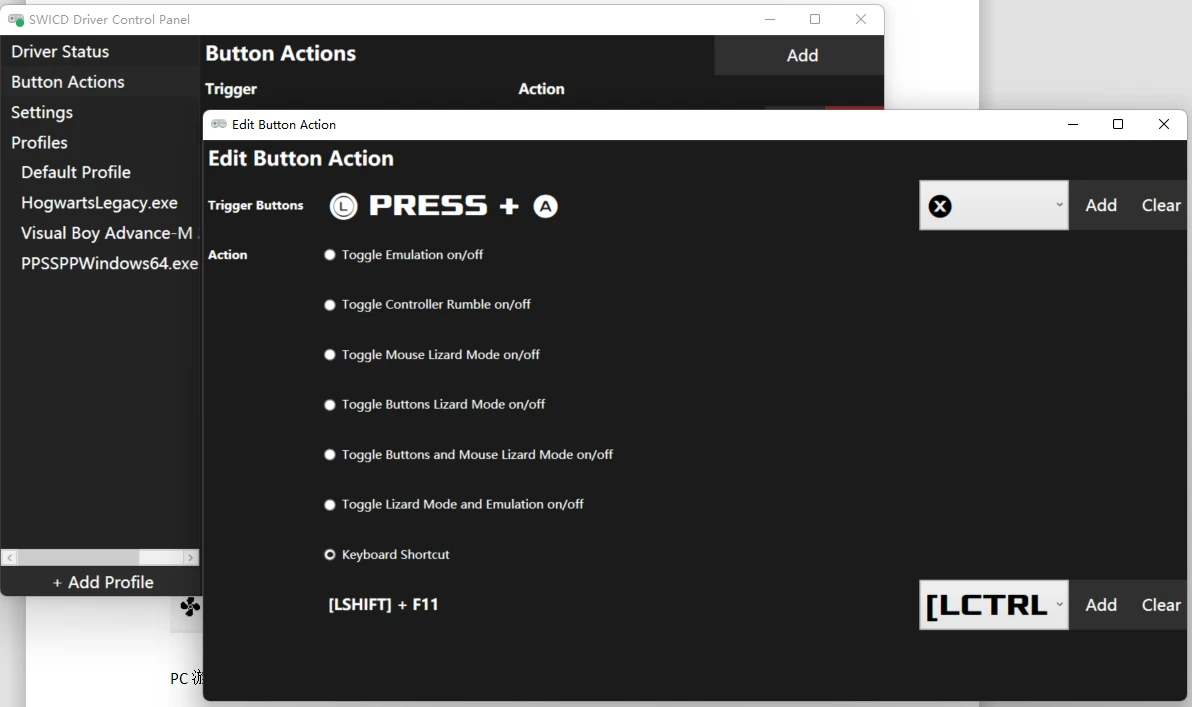Viewport: 1192px width, 707px height.
Task: Choose Toggle Controller Rumble on/off
Action: tap(330, 305)
